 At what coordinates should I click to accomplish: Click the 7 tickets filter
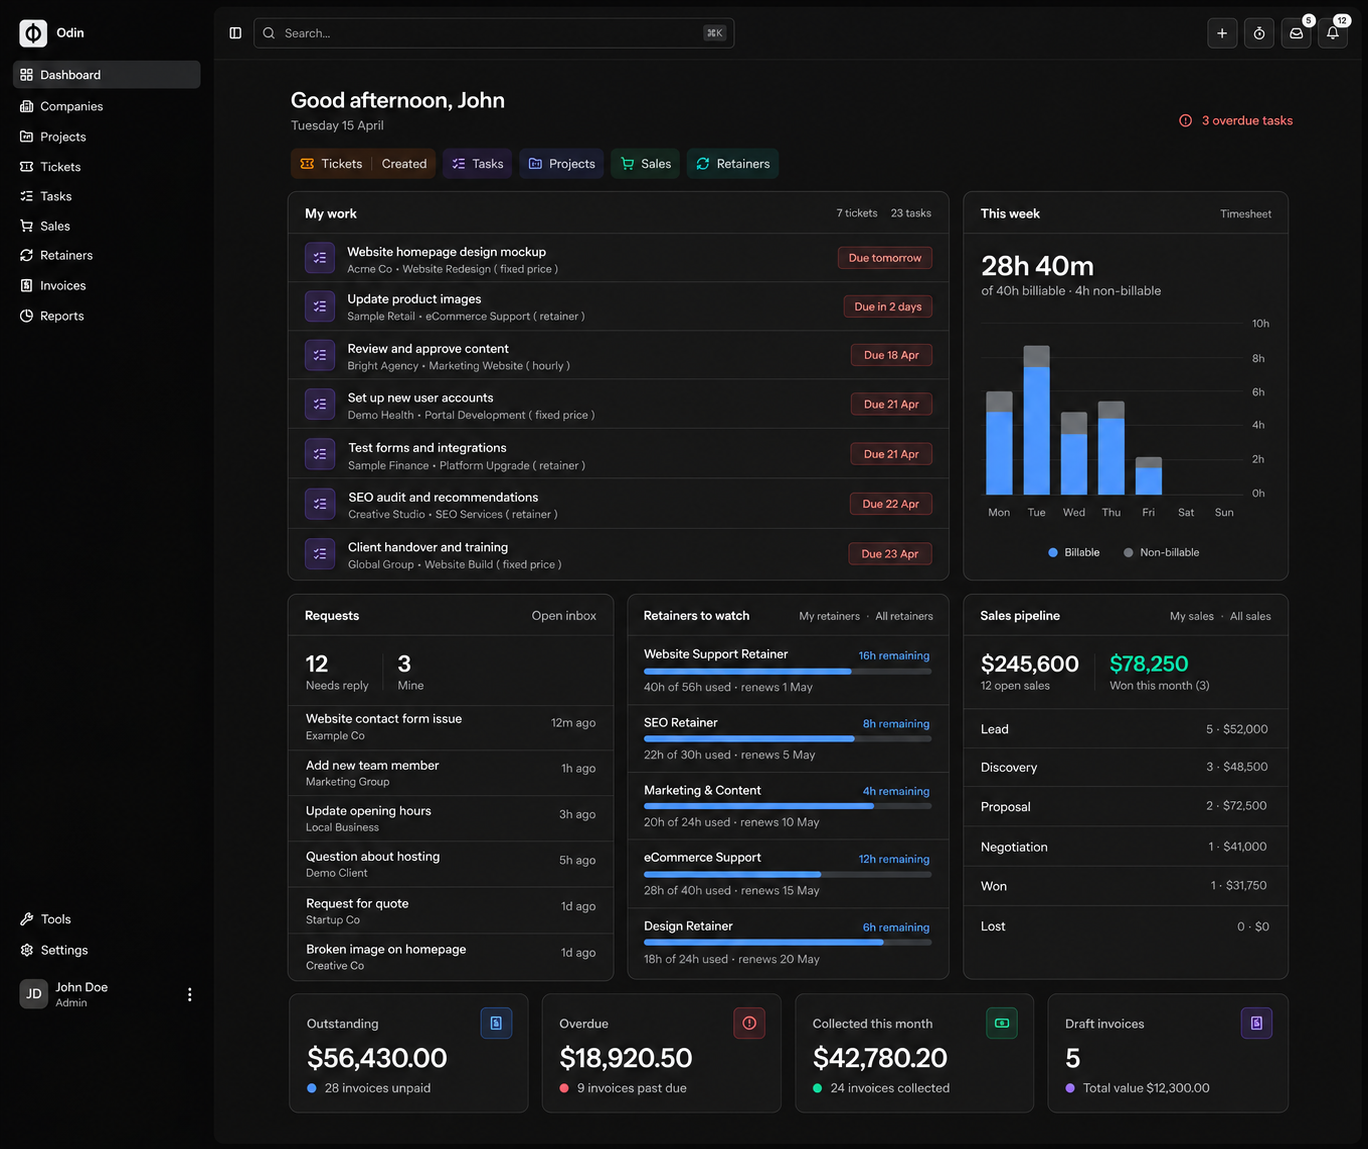[x=857, y=213]
